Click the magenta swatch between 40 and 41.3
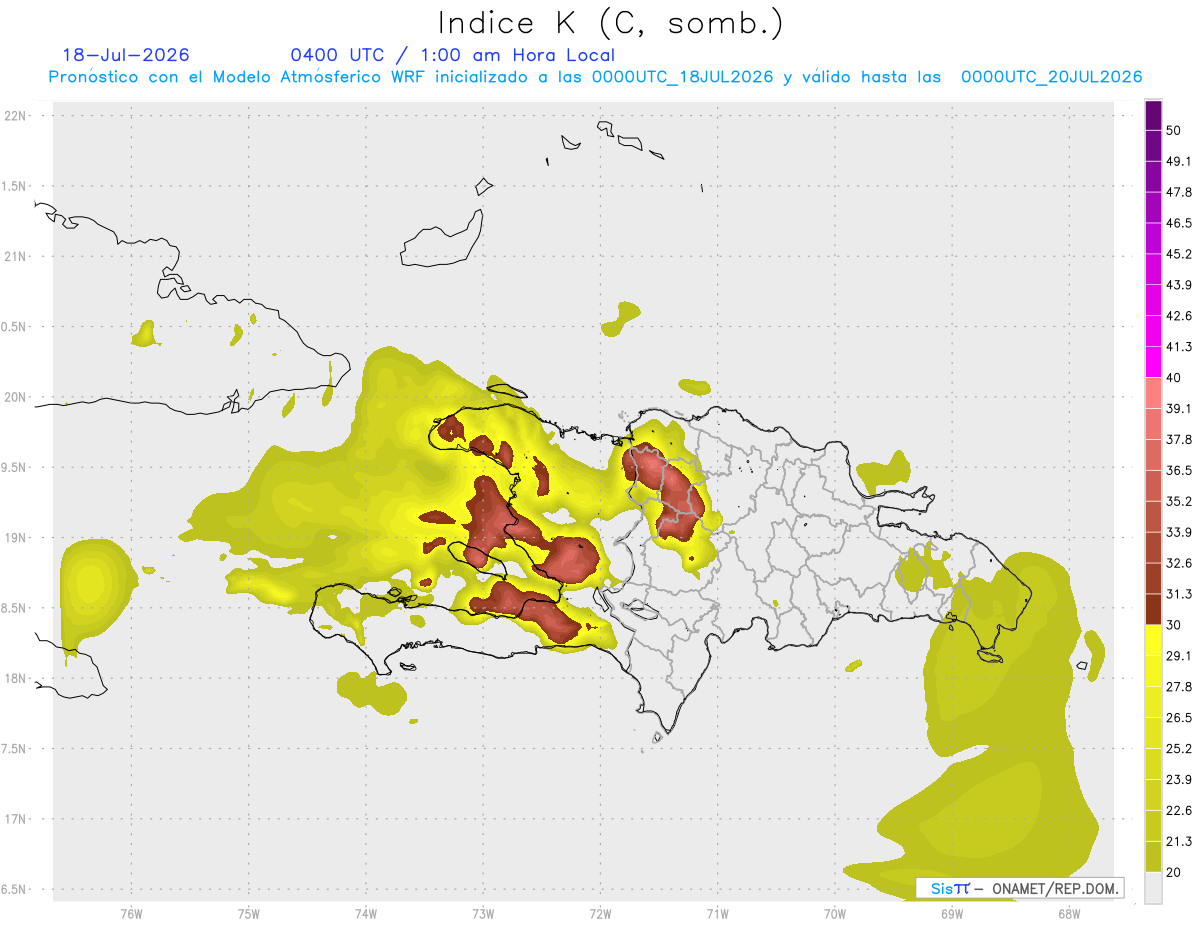This screenshot has height=927, width=1200. (1153, 362)
